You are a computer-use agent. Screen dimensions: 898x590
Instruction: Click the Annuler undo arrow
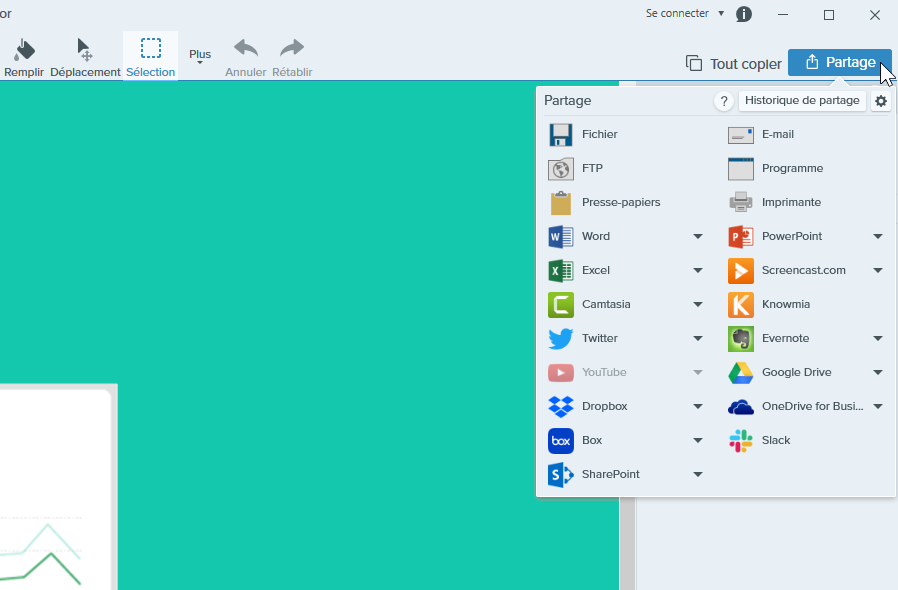pos(246,58)
